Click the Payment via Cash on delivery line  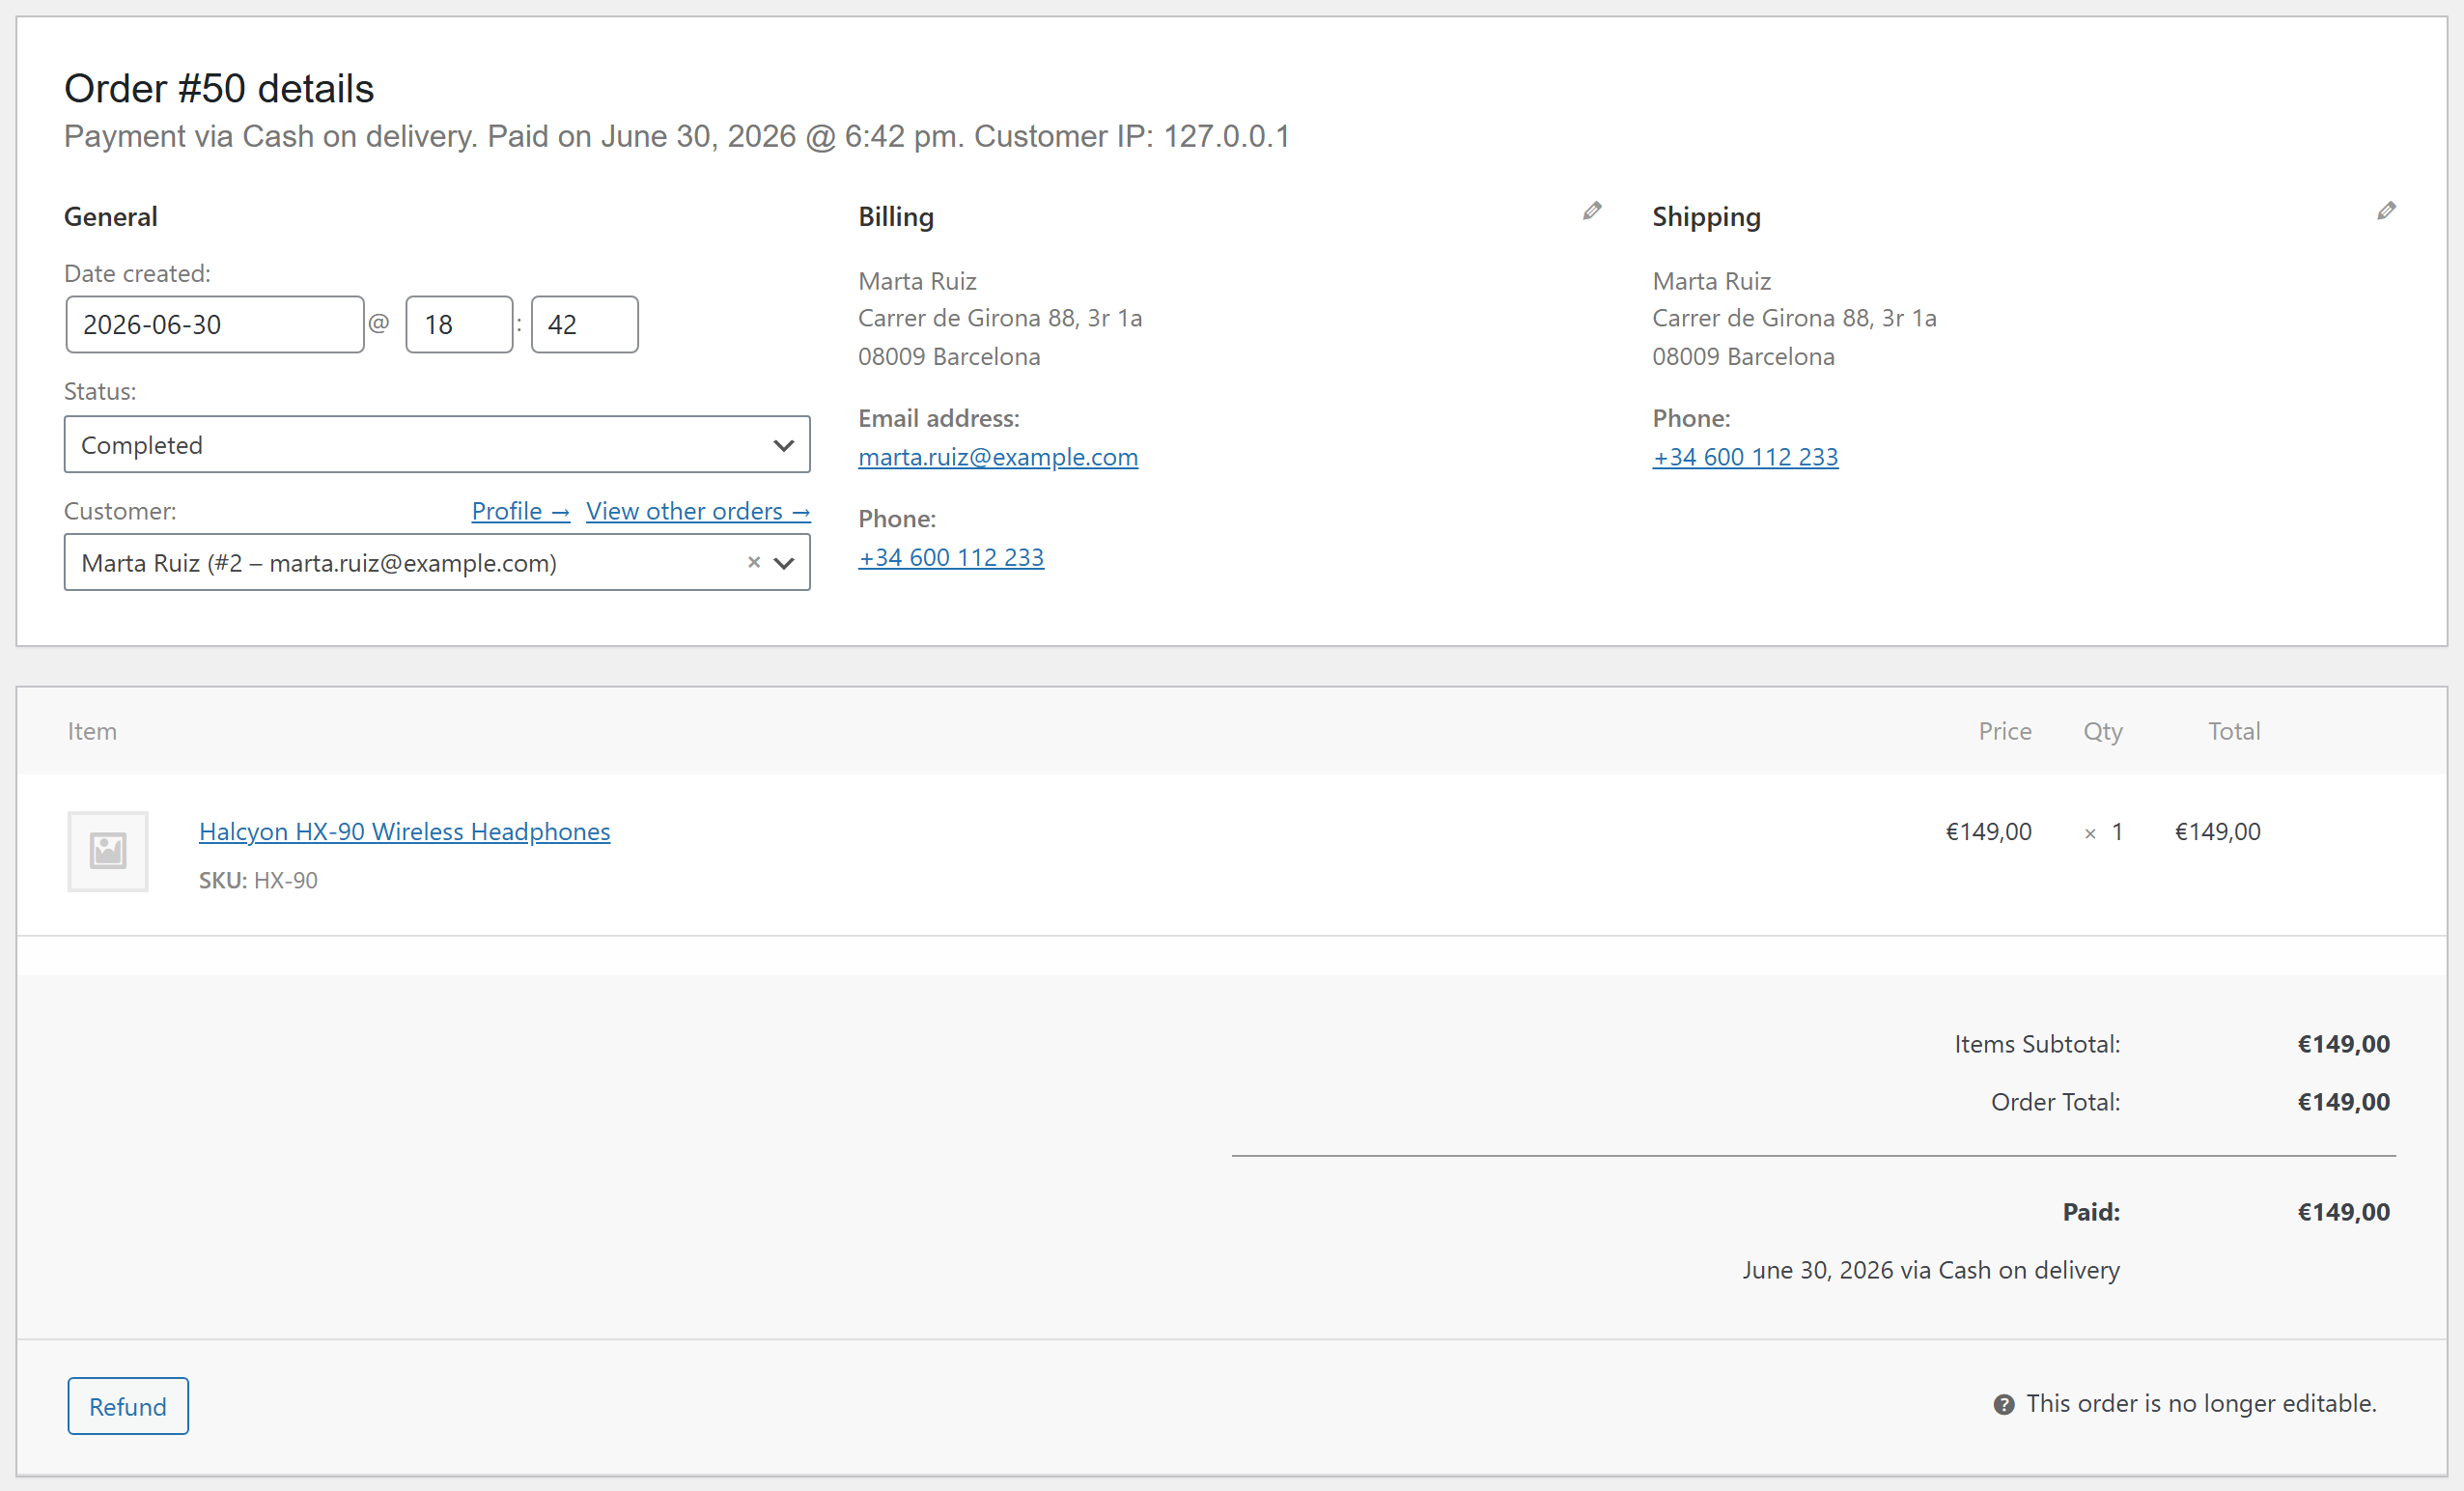[x=677, y=137]
